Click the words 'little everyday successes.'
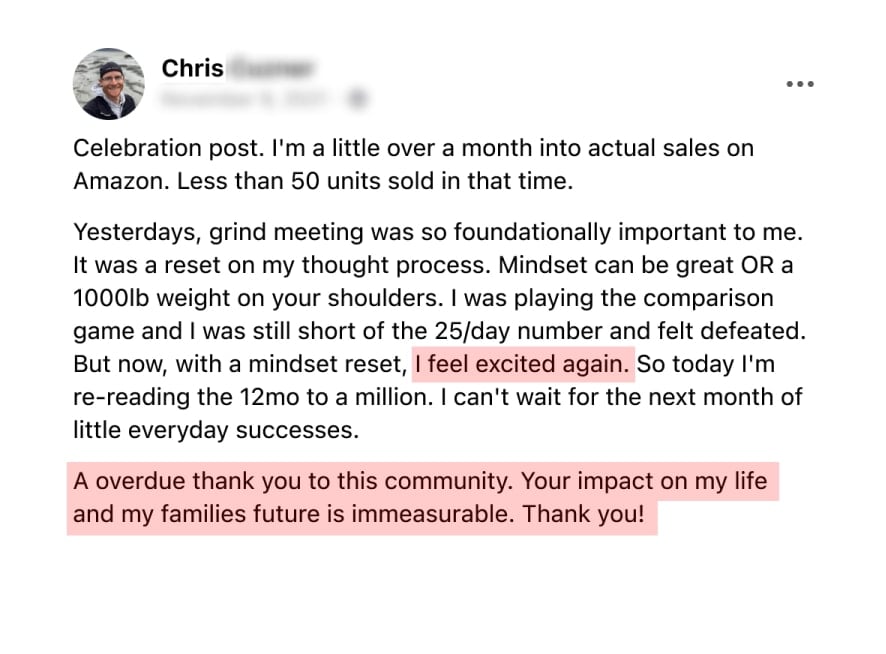The width and height of the screenshot is (886, 654). pos(216,431)
